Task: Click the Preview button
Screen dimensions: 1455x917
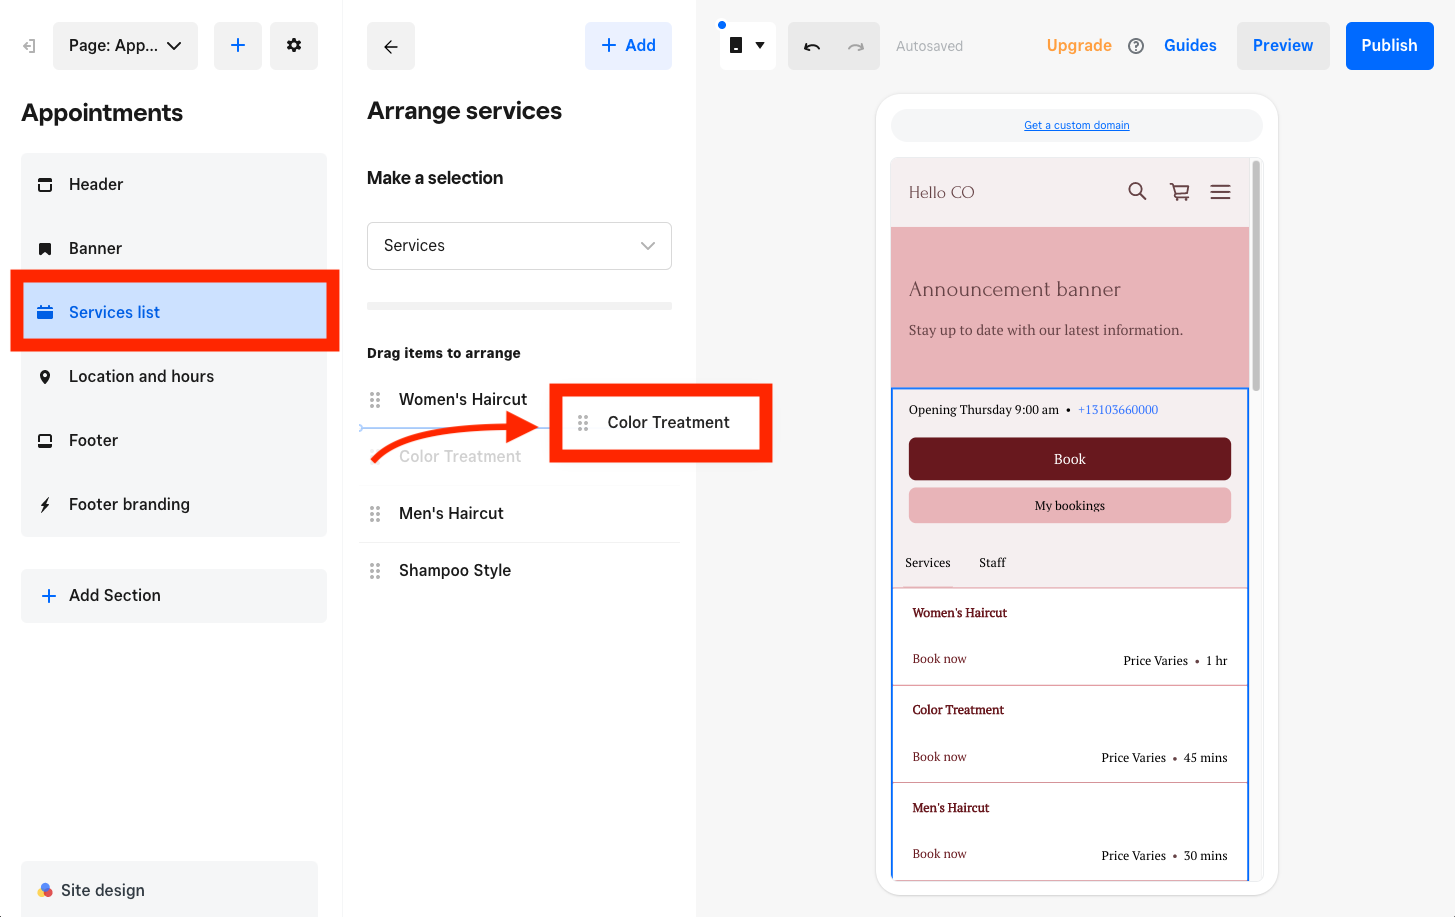Action: 1283,46
